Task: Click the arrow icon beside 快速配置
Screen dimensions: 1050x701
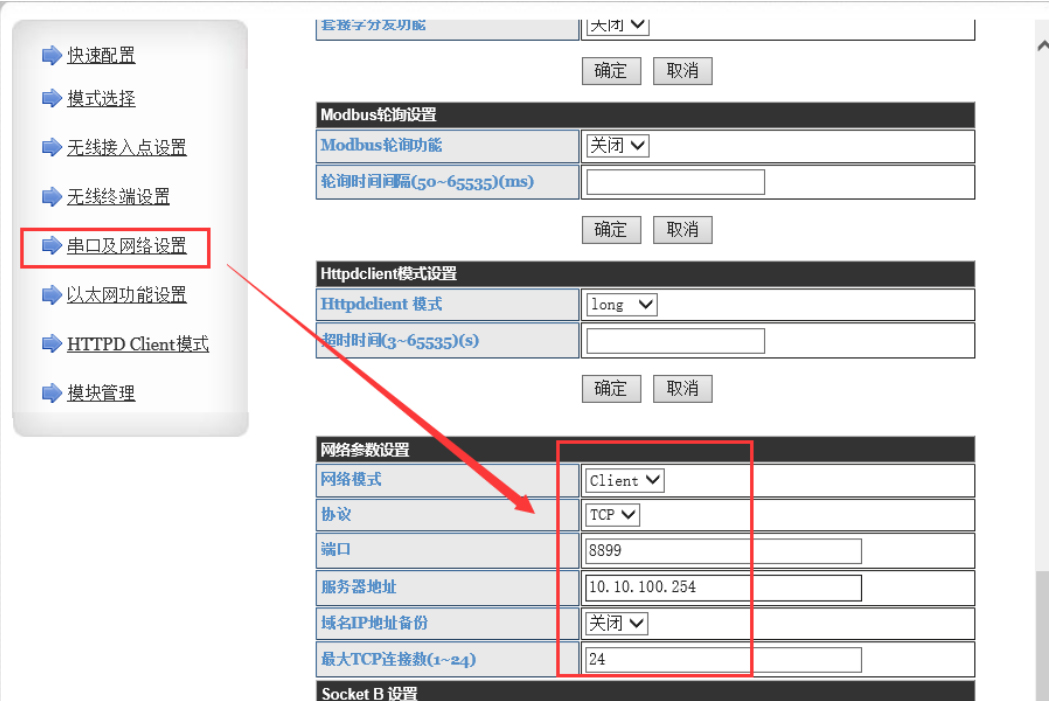Action: click(x=52, y=56)
